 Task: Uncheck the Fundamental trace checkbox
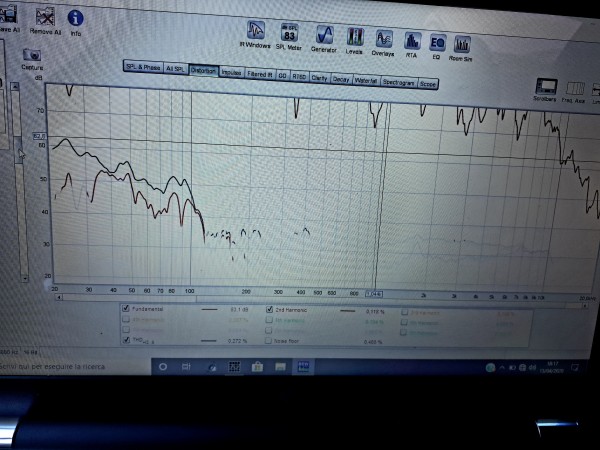click(x=125, y=308)
